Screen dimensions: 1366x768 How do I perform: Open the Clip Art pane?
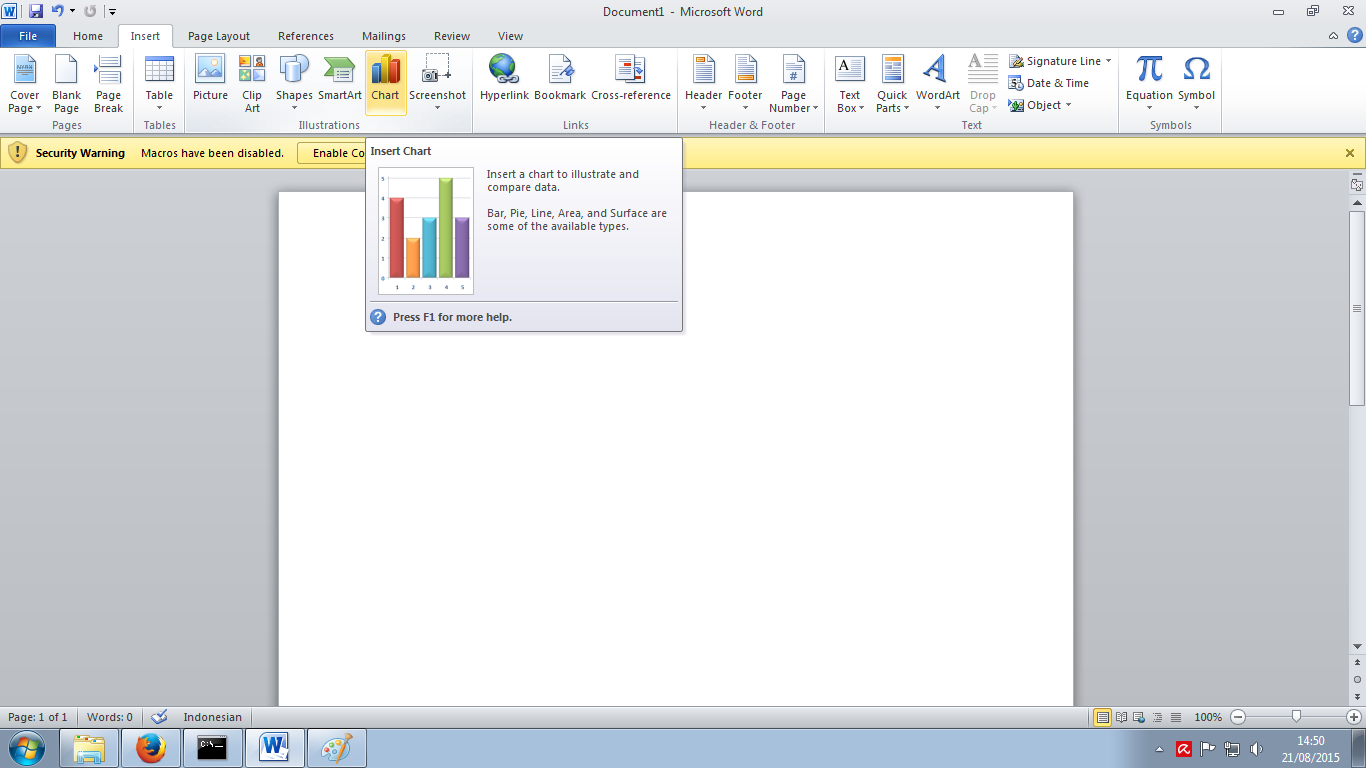[252, 84]
